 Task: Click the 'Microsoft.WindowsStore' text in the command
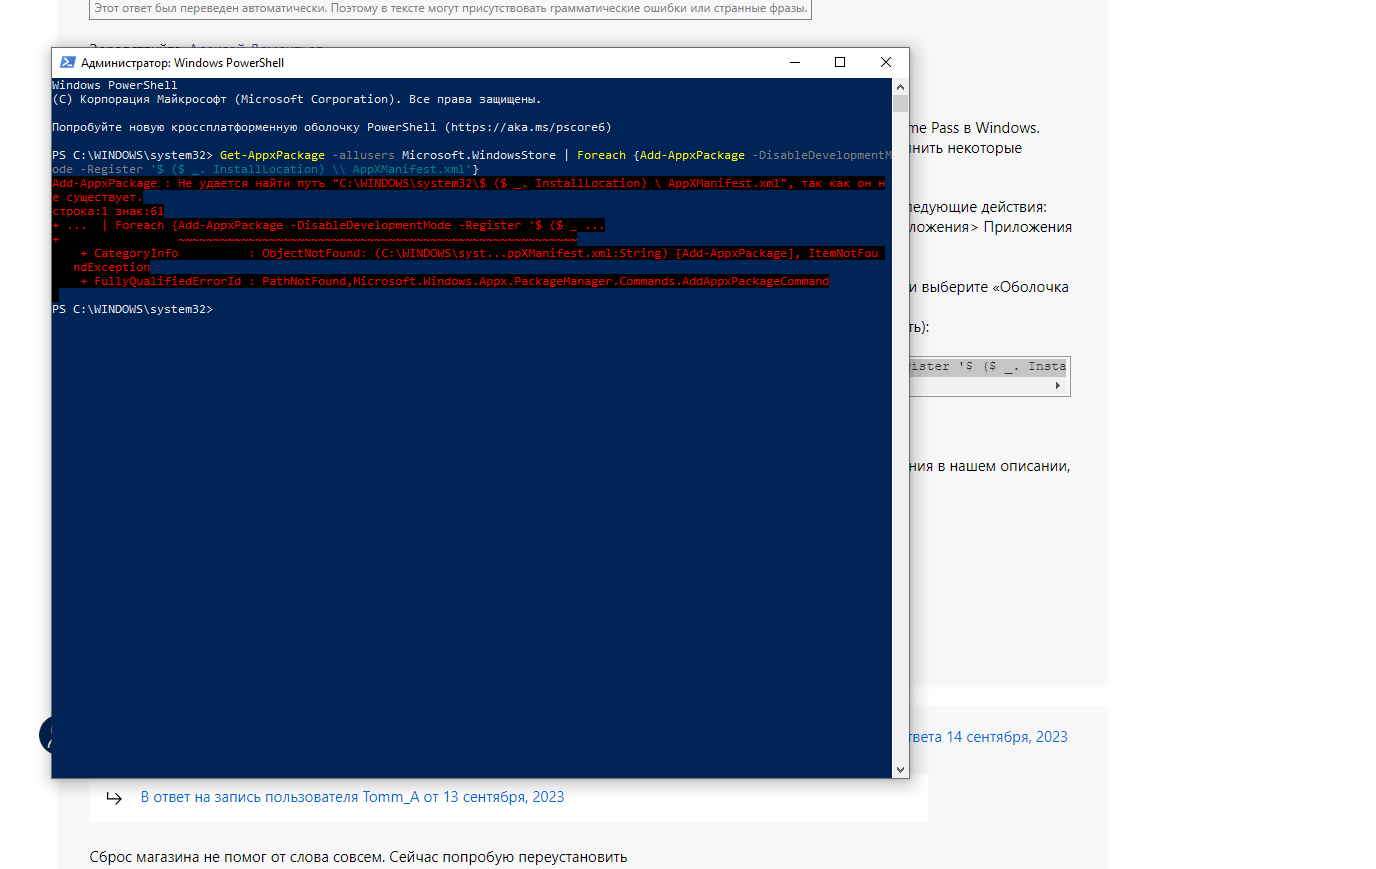click(x=479, y=155)
